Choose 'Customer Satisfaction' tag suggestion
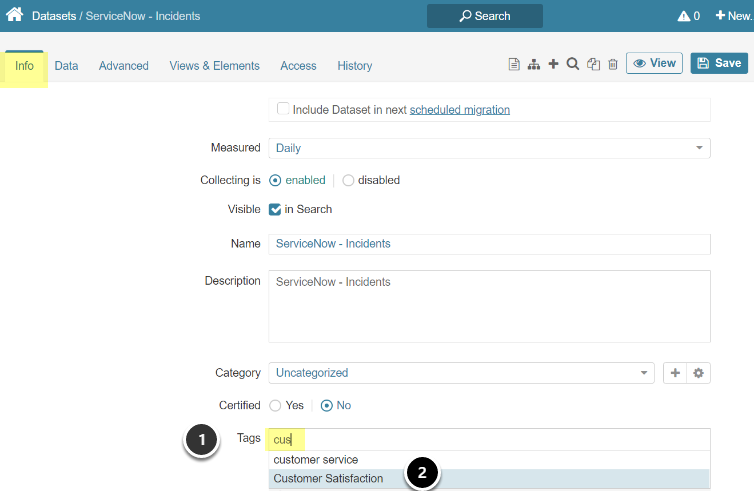The image size is (754, 491). pyautogui.click(x=490, y=478)
